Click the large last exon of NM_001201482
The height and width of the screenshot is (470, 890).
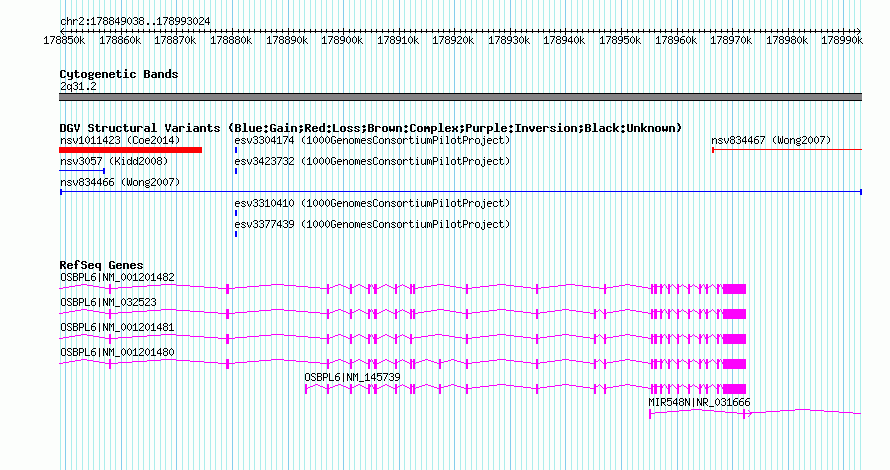click(x=734, y=289)
